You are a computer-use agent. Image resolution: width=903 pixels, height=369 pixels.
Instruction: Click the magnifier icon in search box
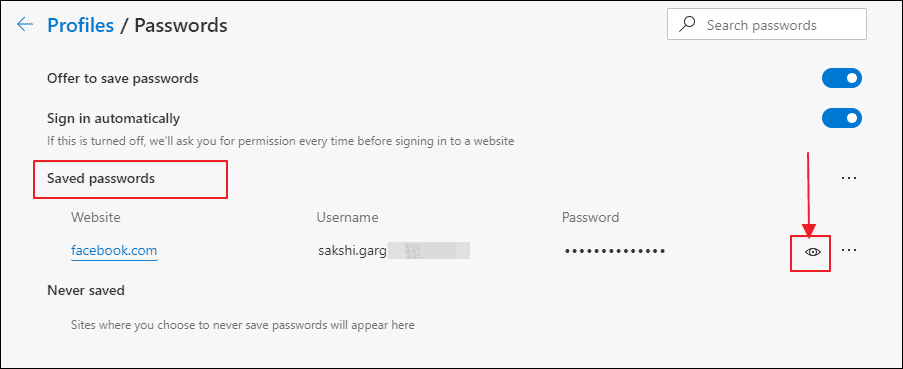(x=686, y=24)
